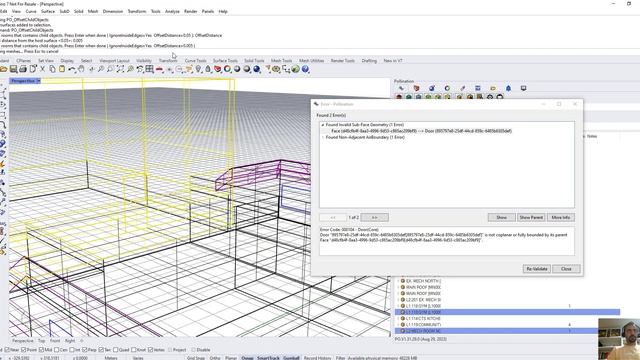Click the Pollination monitor screen icon

click(x=524, y=88)
